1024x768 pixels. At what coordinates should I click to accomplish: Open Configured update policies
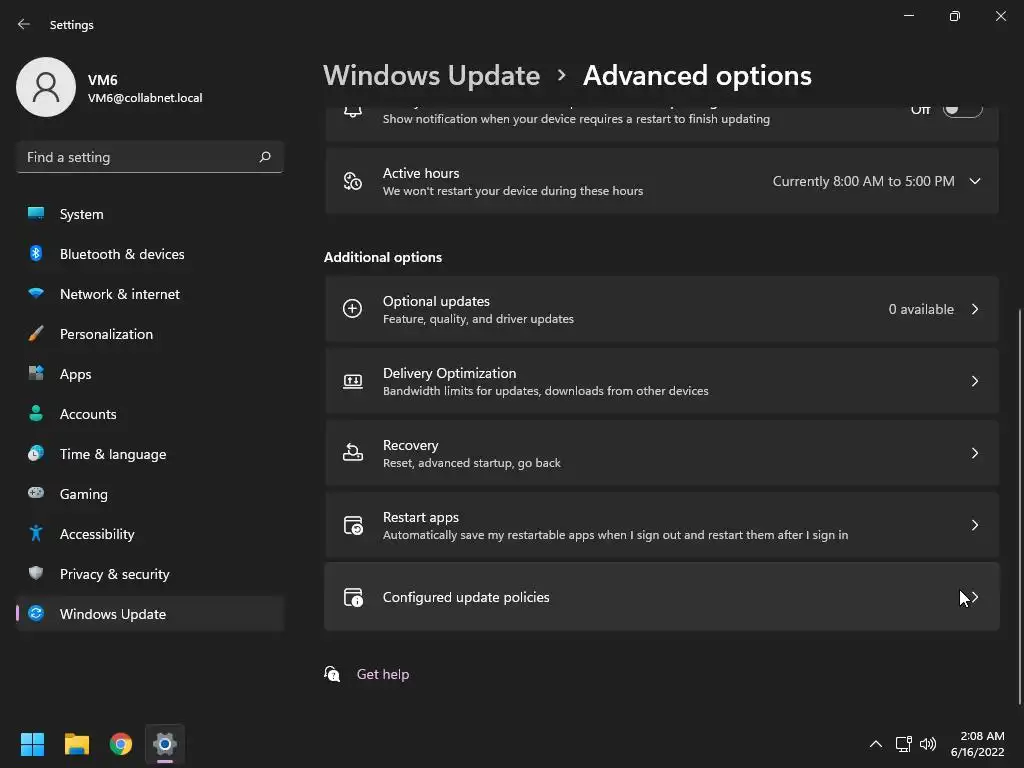click(x=661, y=597)
